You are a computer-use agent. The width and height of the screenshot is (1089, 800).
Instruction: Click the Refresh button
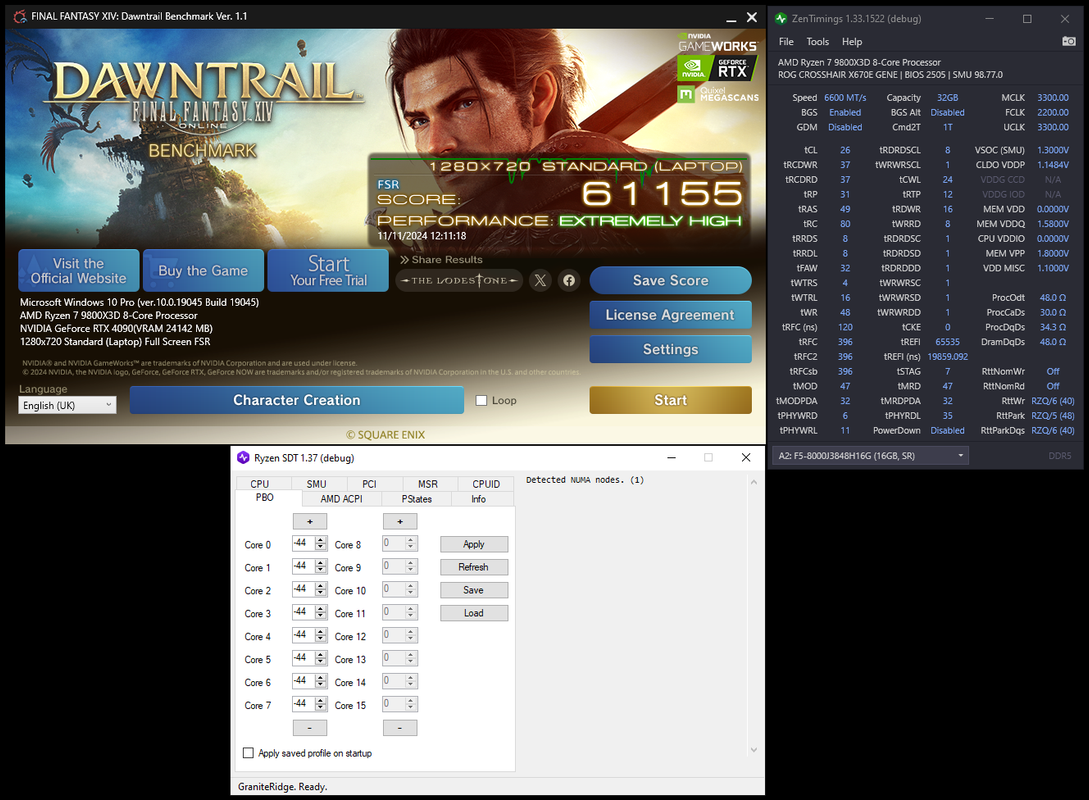pyautogui.click(x=474, y=567)
